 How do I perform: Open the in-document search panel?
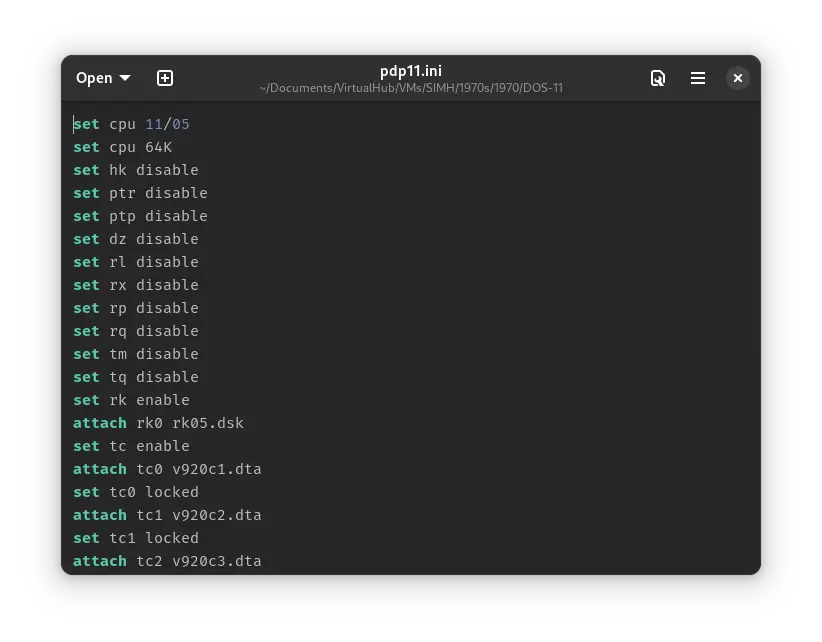click(658, 78)
